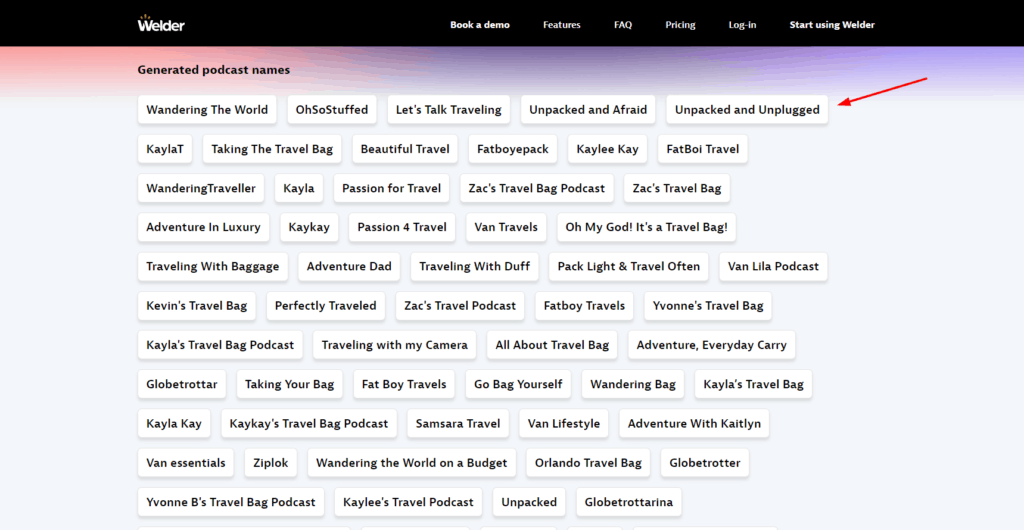Click the Welder logo
This screenshot has width=1024, height=530.
click(x=161, y=24)
